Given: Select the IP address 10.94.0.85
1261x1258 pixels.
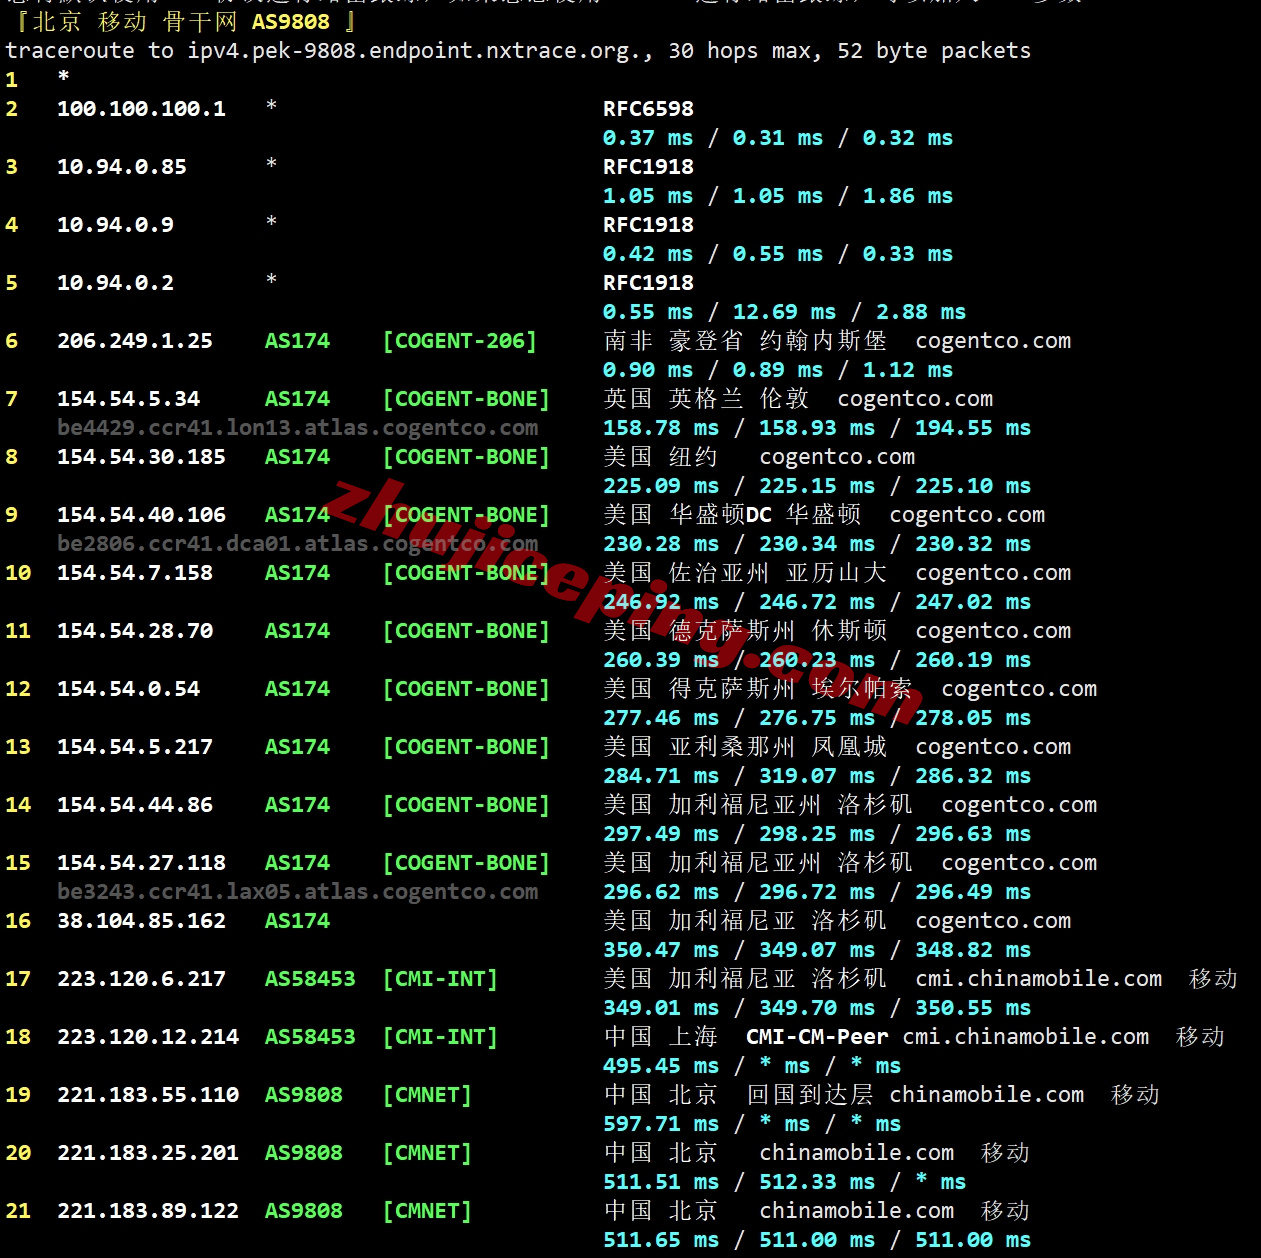Looking at the screenshot, I should click(122, 167).
